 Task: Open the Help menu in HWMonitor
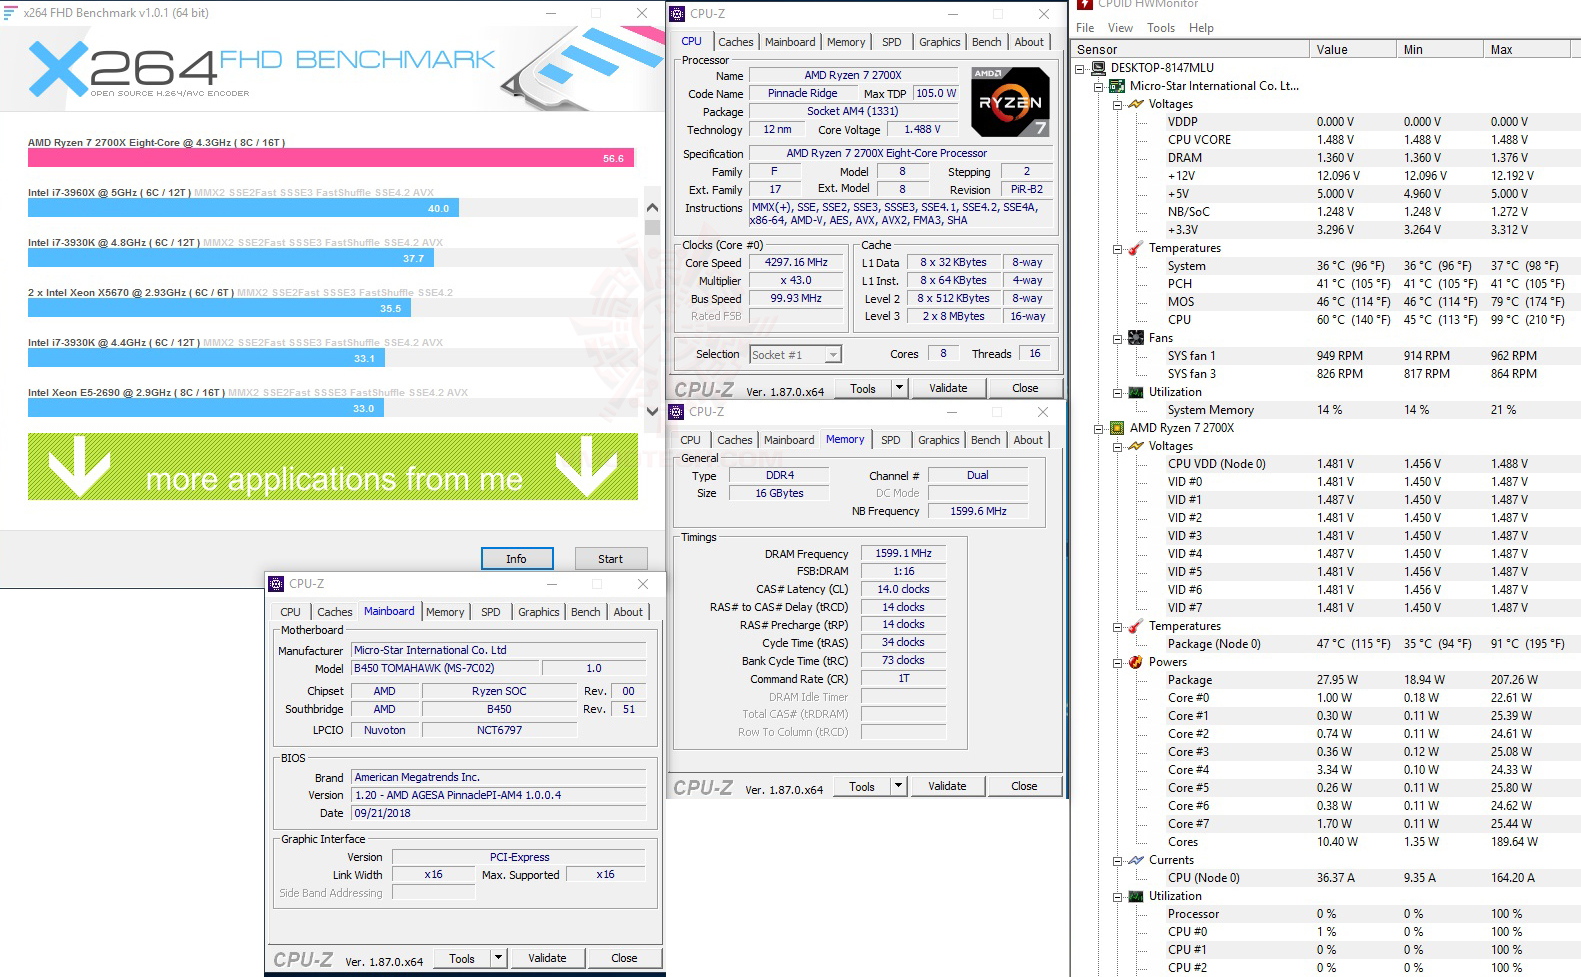(x=1201, y=28)
